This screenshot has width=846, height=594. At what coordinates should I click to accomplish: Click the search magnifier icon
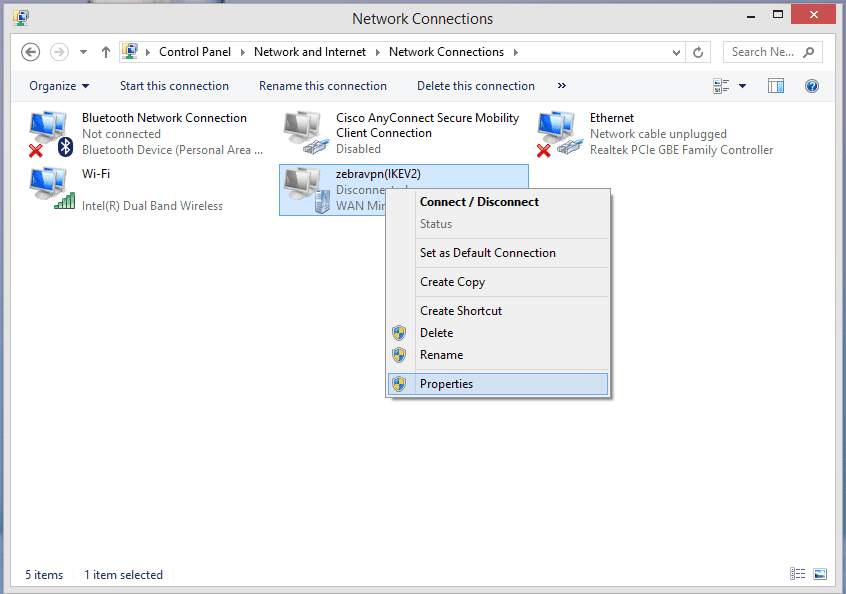pyautogui.click(x=808, y=52)
